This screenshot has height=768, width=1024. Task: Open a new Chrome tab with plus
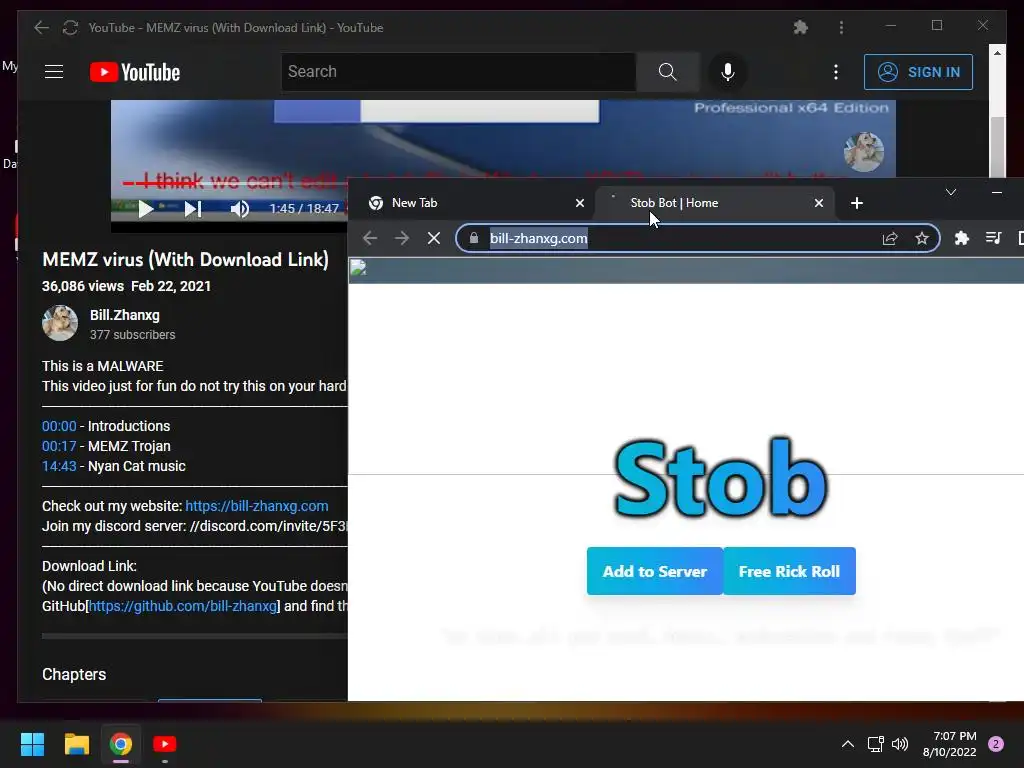click(x=857, y=203)
